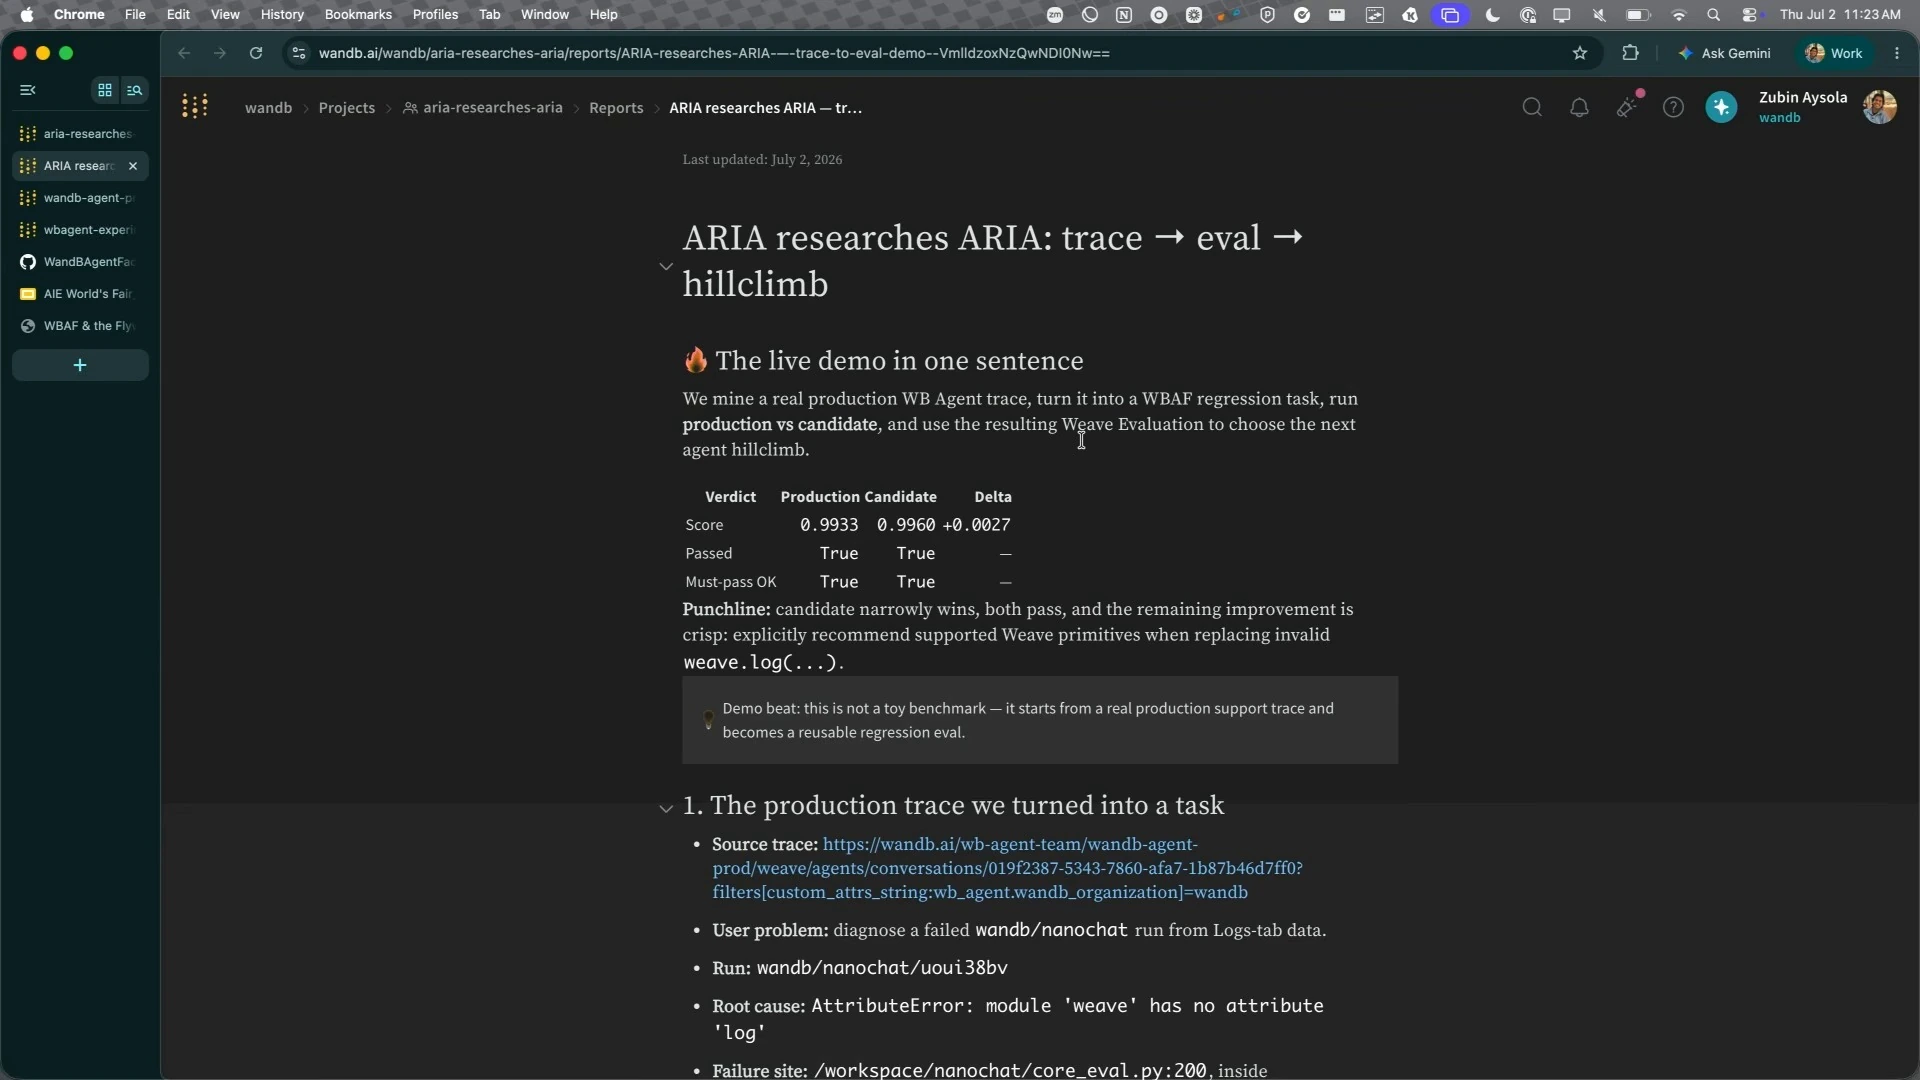
Task: Open the Bookmarks menu
Action: pos(358,15)
